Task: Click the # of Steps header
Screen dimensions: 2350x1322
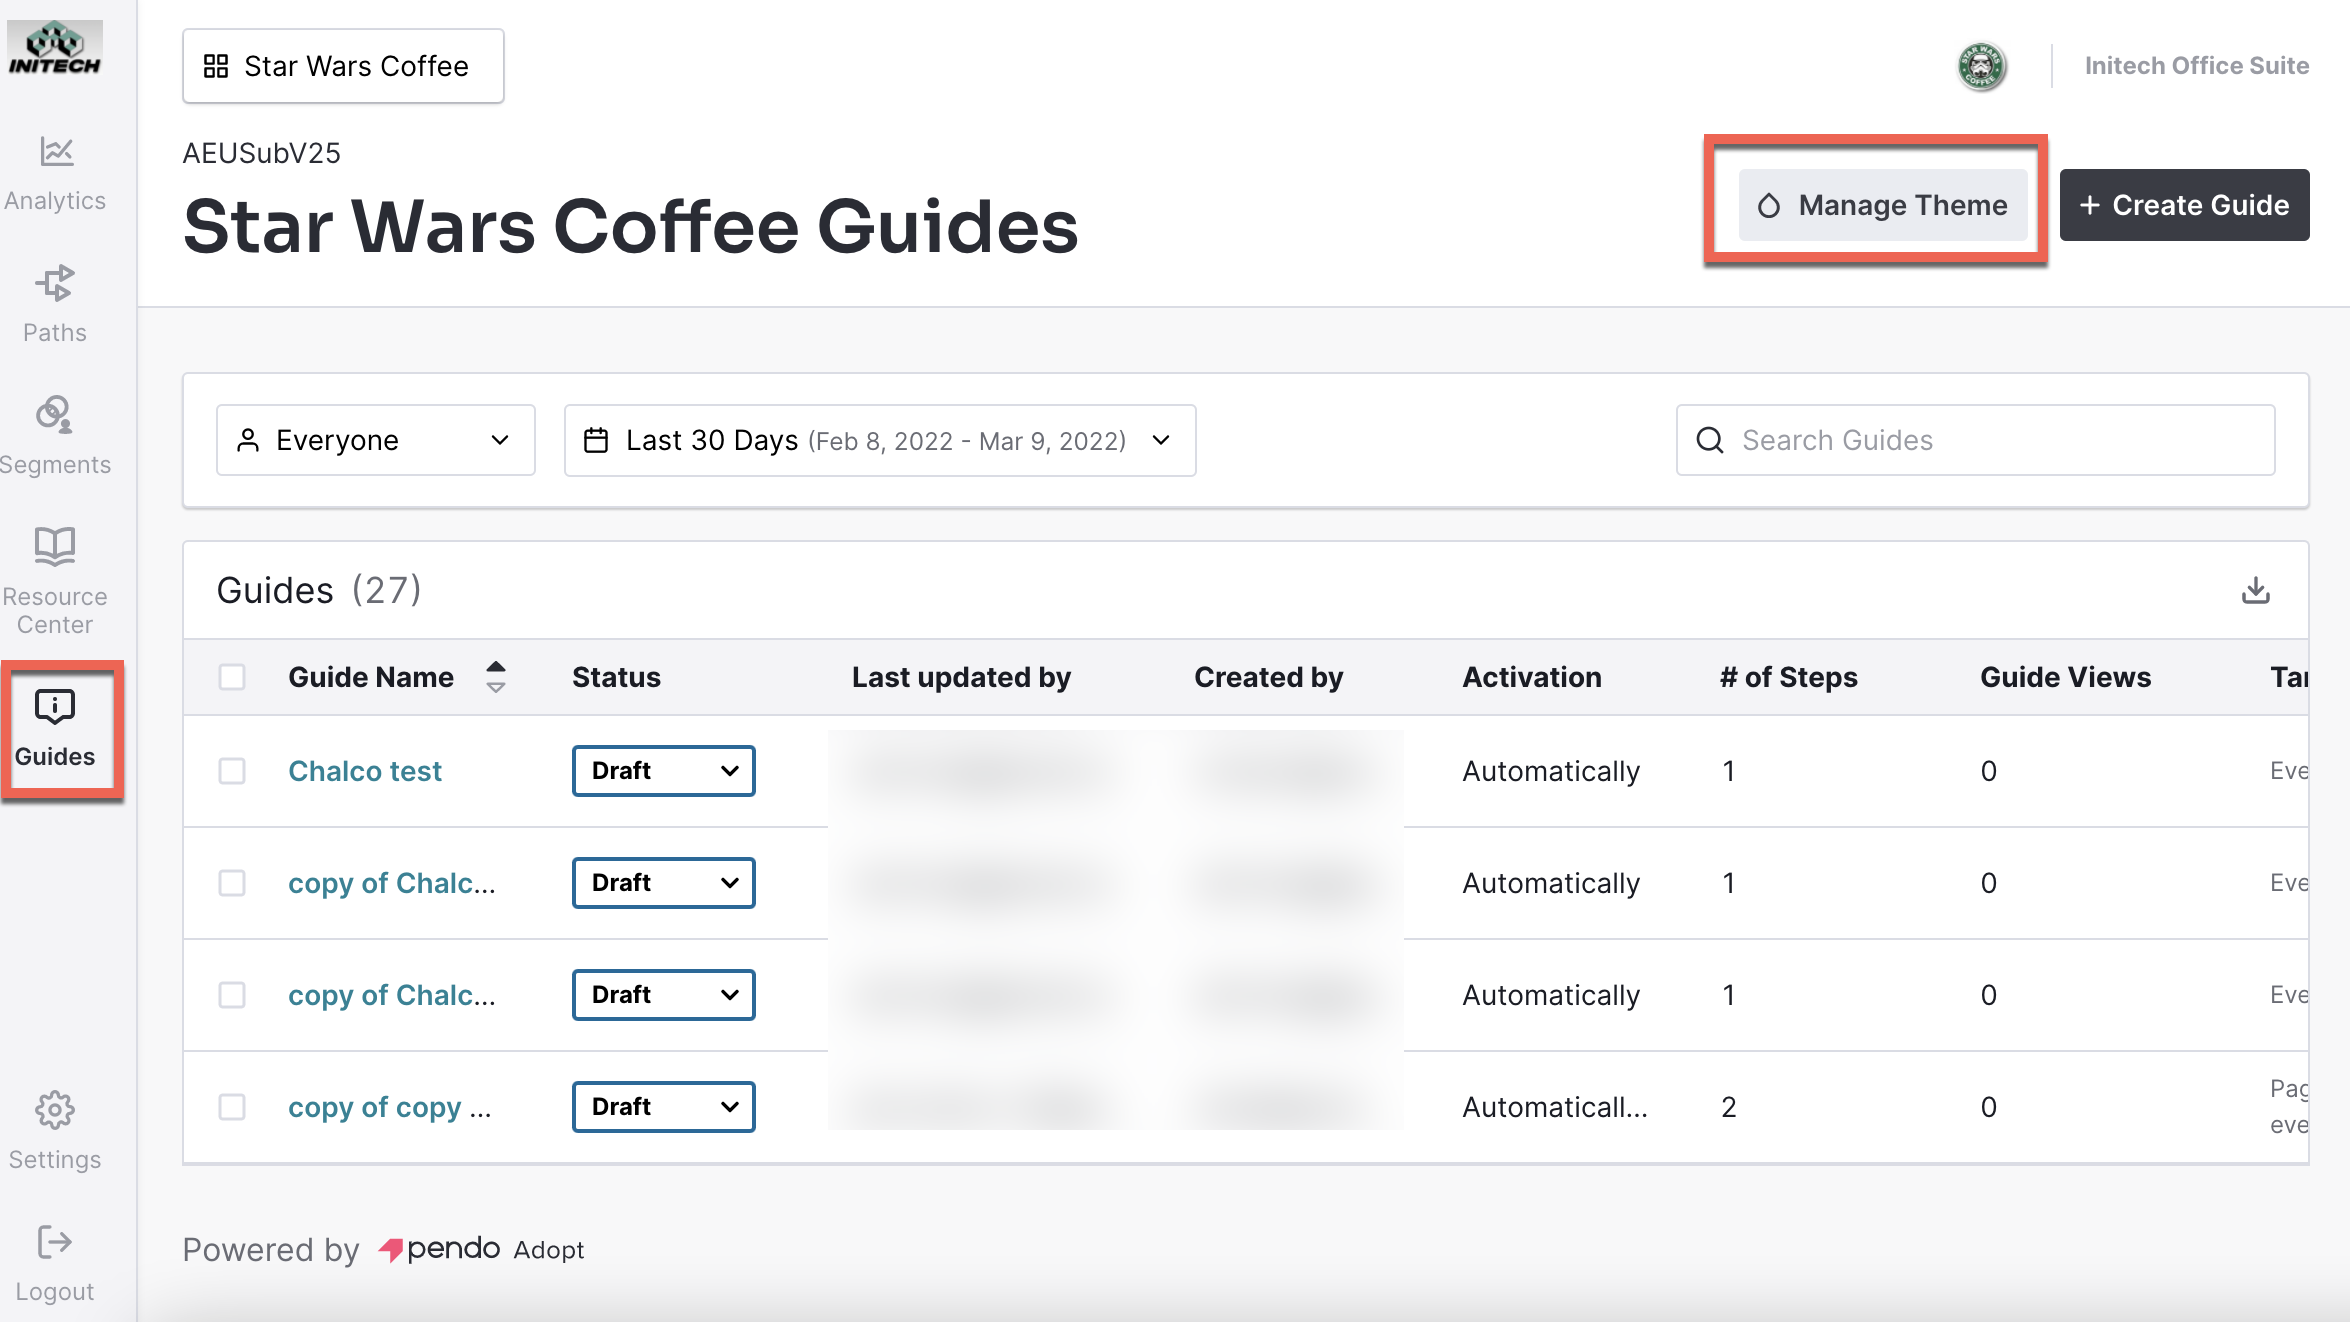Action: pyautogui.click(x=1788, y=677)
